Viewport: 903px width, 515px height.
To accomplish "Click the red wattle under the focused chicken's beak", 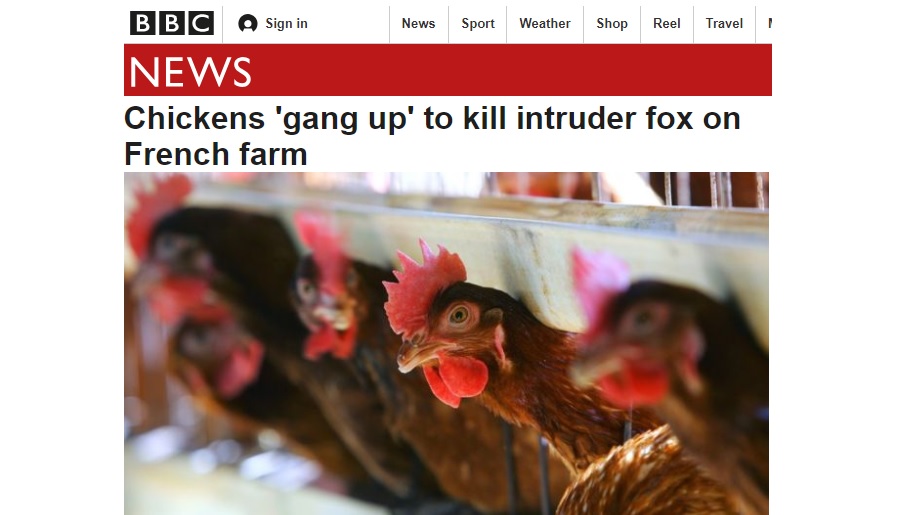I will point(455,378).
